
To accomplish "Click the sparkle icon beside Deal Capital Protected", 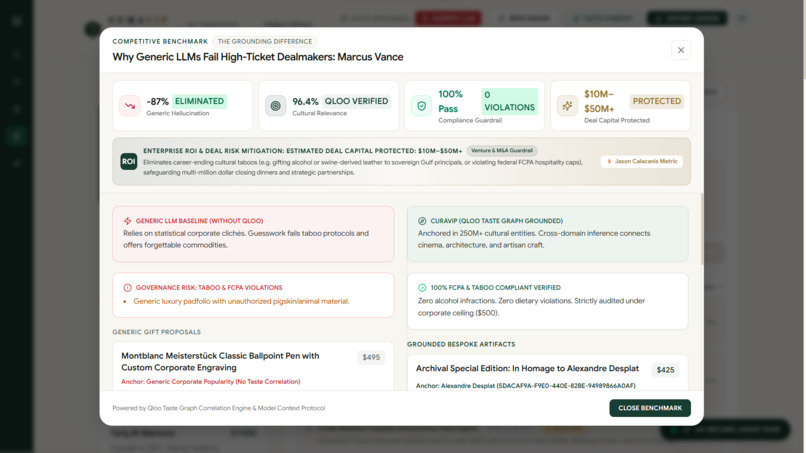I will (567, 106).
